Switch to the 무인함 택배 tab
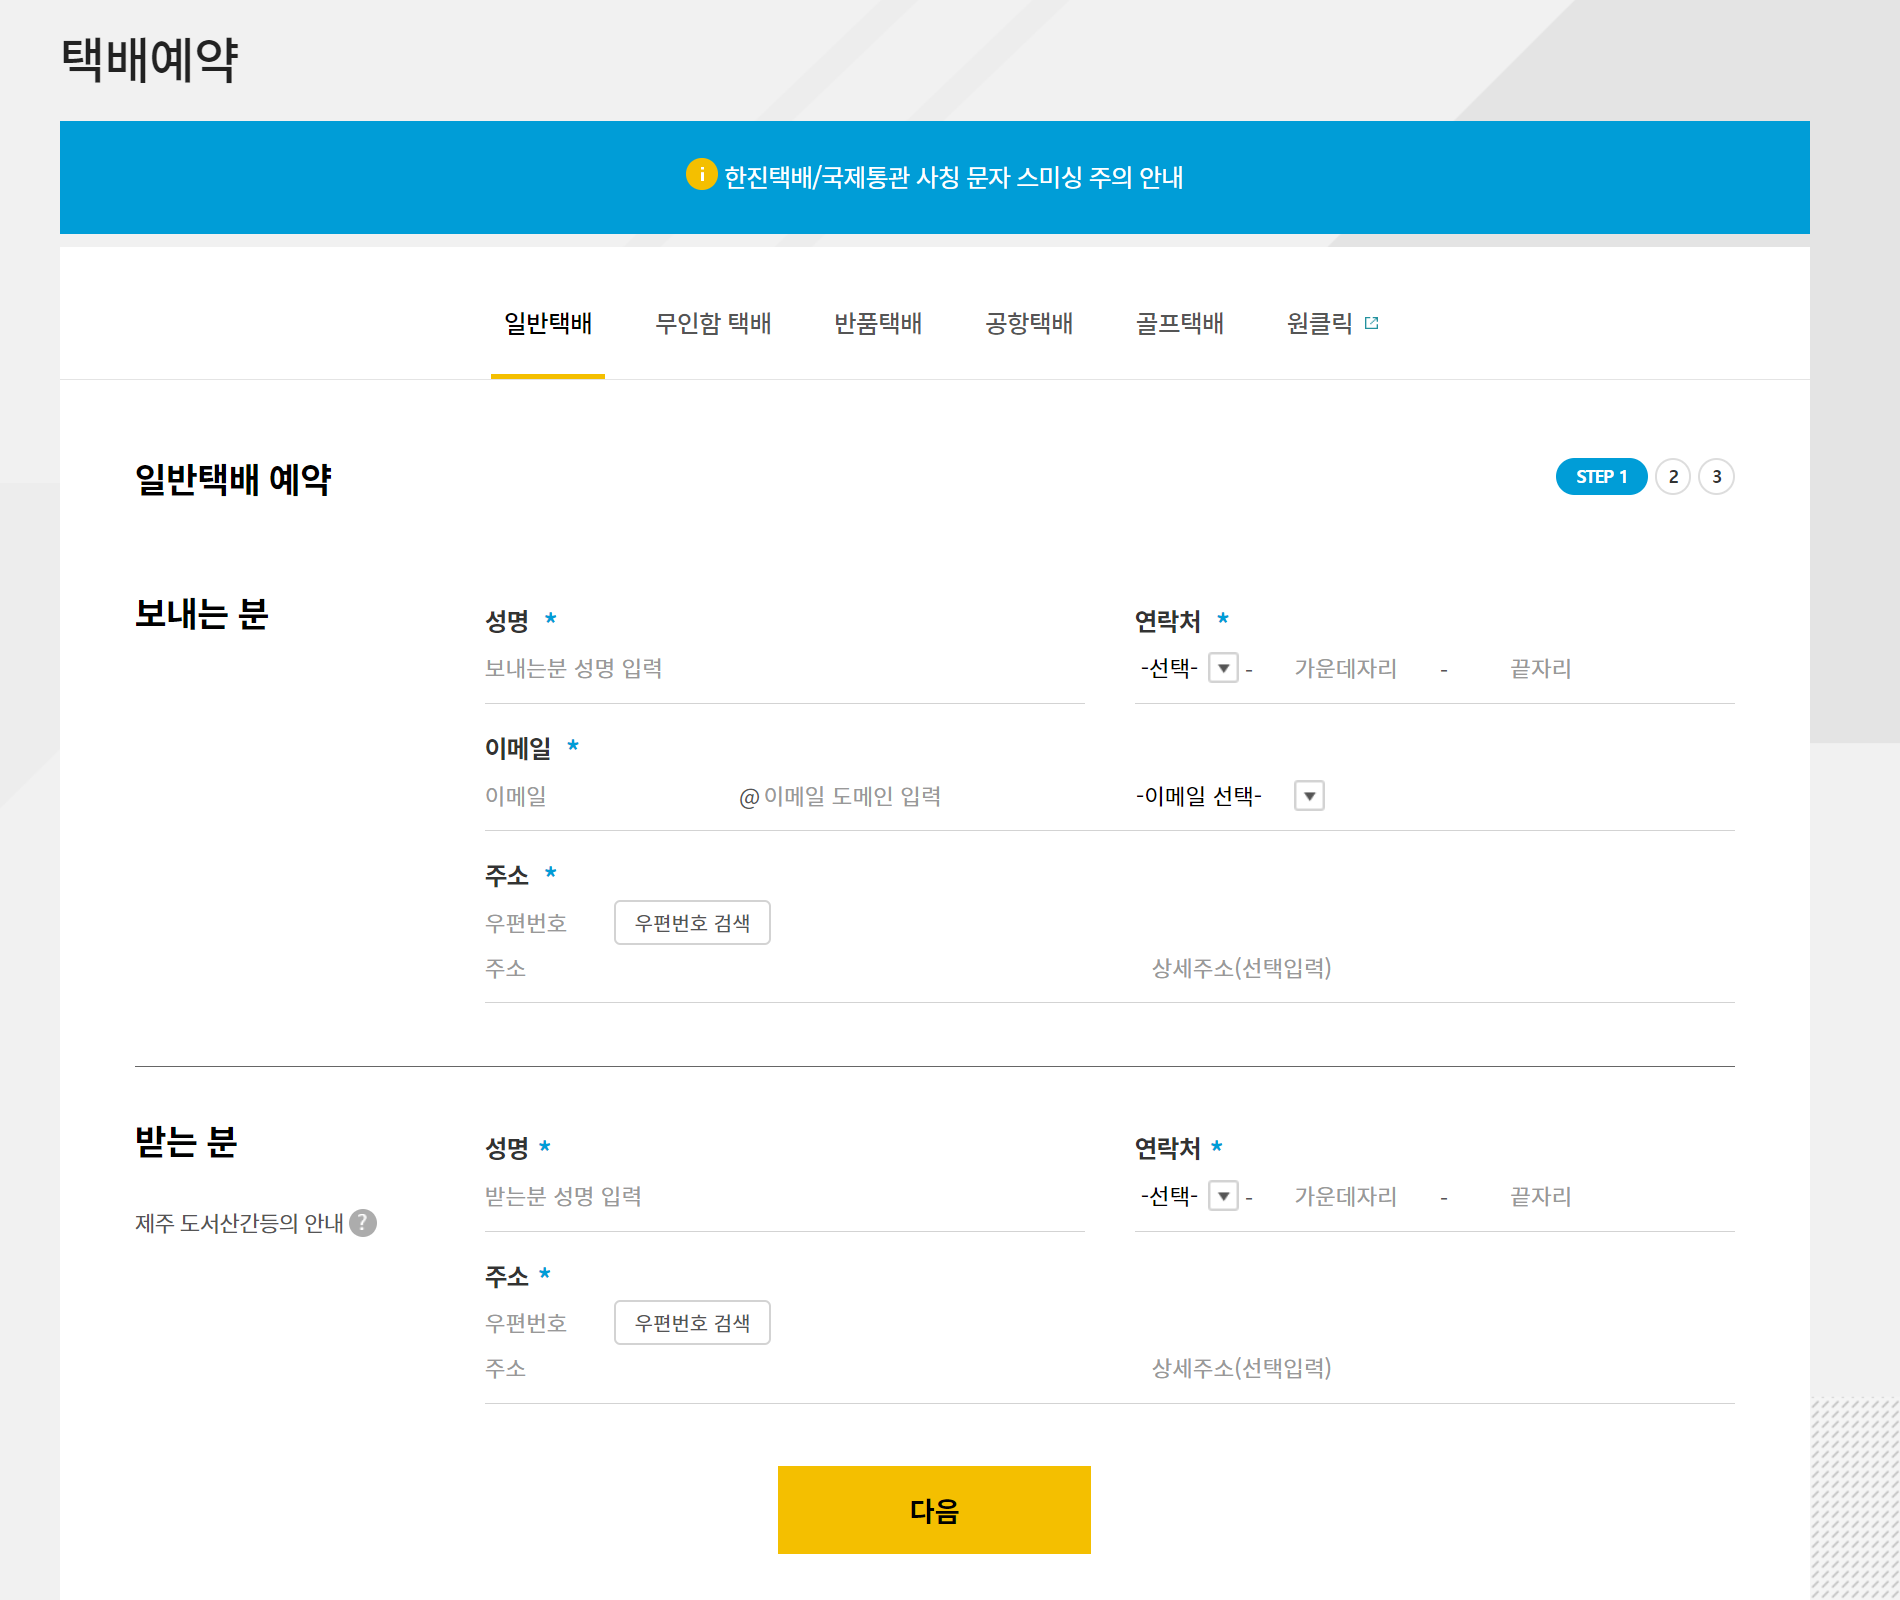Image resolution: width=1900 pixels, height=1600 pixels. point(713,323)
